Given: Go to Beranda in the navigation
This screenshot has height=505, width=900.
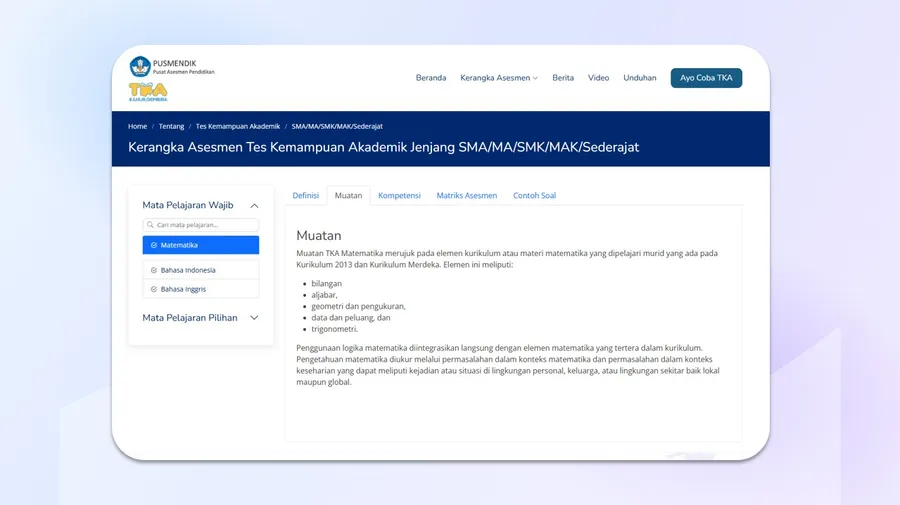Looking at the screenshot, I should [x=431, y=78].
